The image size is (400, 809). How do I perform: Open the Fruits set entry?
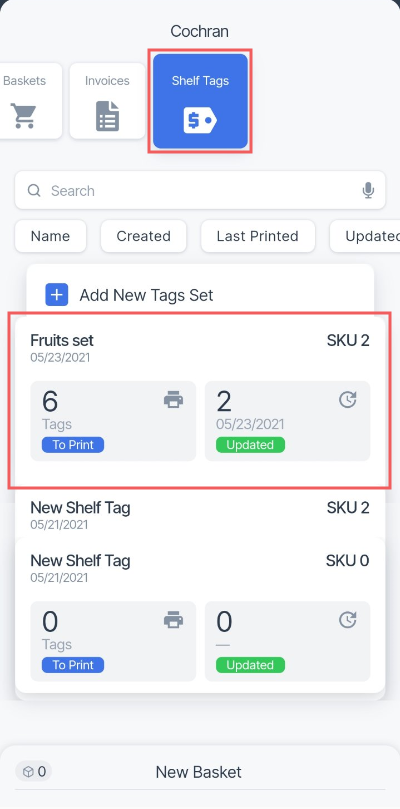pyautogui.click(x=200, y=402)
